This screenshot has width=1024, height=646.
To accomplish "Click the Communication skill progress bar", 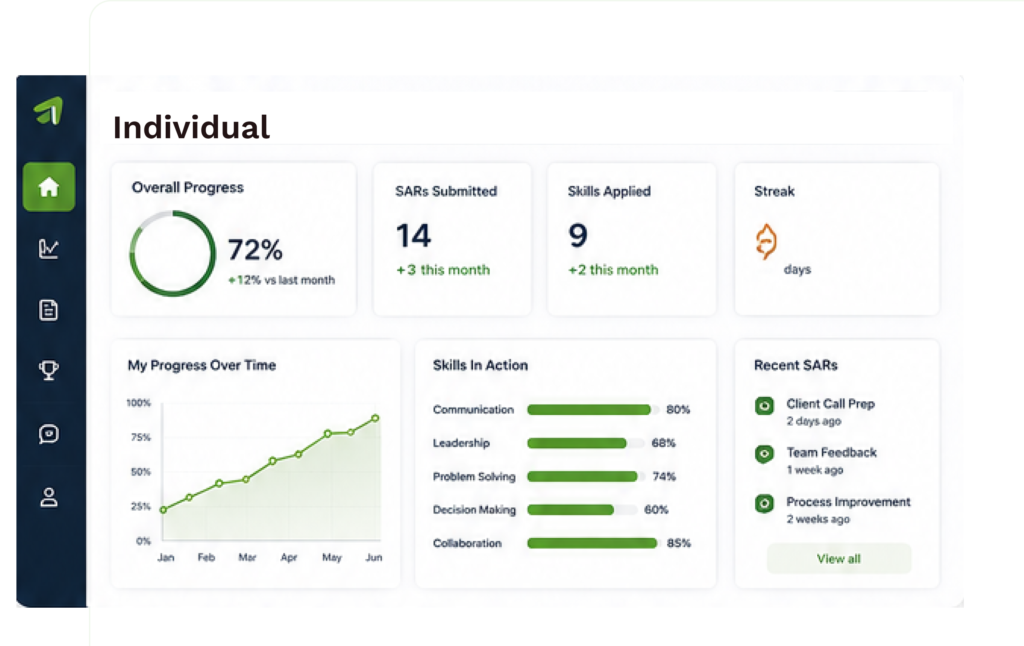I will (x=592, y=410).
